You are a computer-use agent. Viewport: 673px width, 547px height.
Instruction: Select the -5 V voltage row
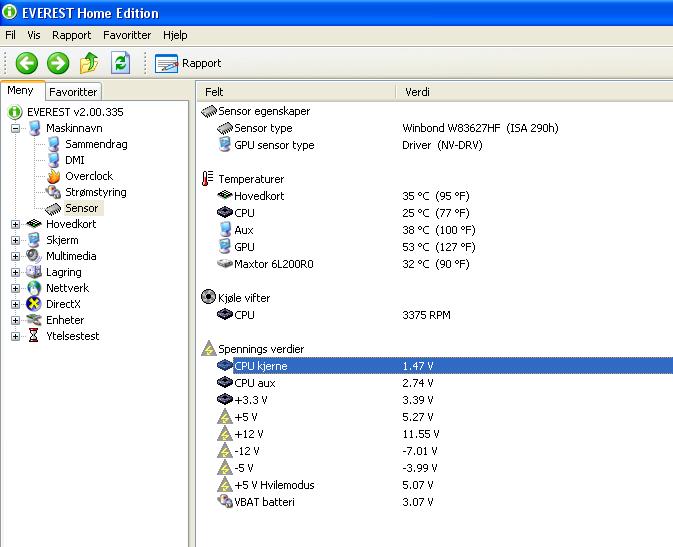435,468
